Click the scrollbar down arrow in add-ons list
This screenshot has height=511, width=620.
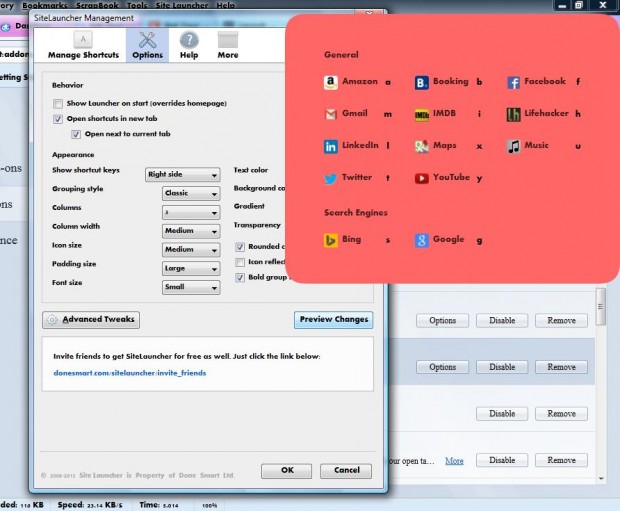[x=601, y=479]
